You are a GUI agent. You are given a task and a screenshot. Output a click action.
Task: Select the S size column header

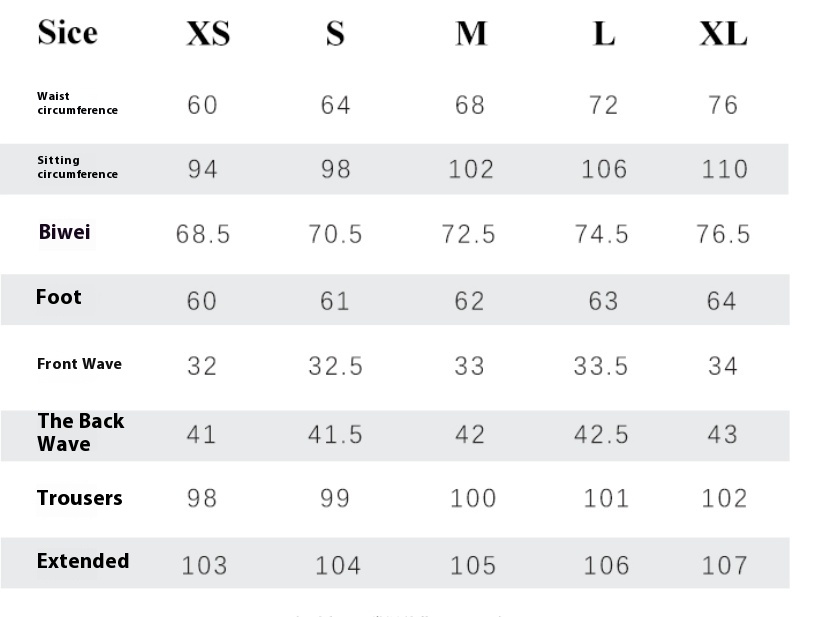335,35
